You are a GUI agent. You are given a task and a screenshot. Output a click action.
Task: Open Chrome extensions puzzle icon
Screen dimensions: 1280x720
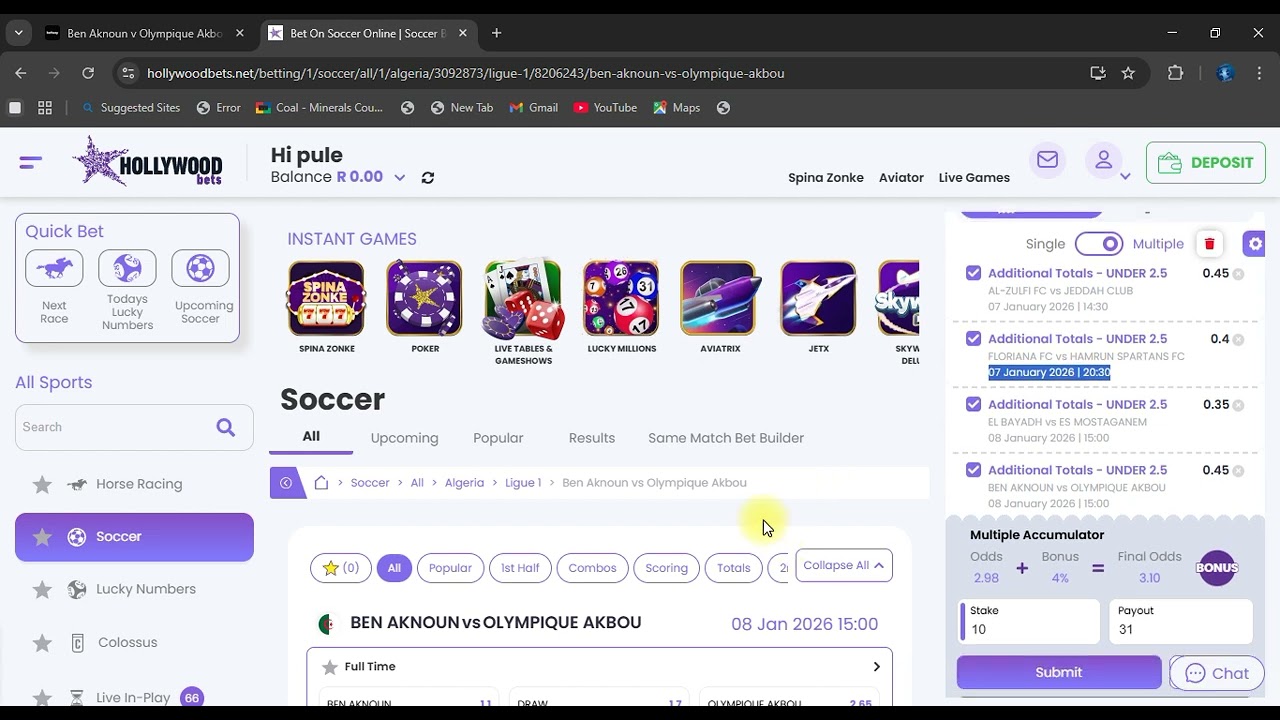pyautogui.click(x=1175, y=73)
